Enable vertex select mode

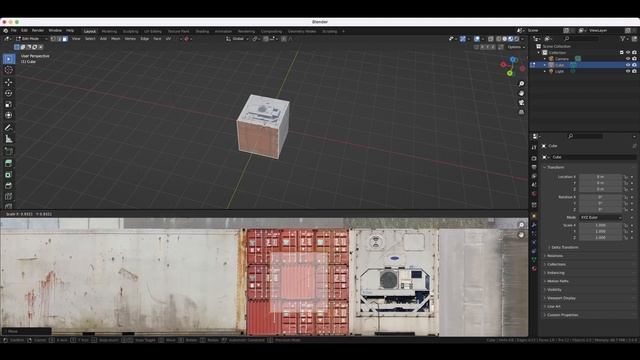(53, 39)
